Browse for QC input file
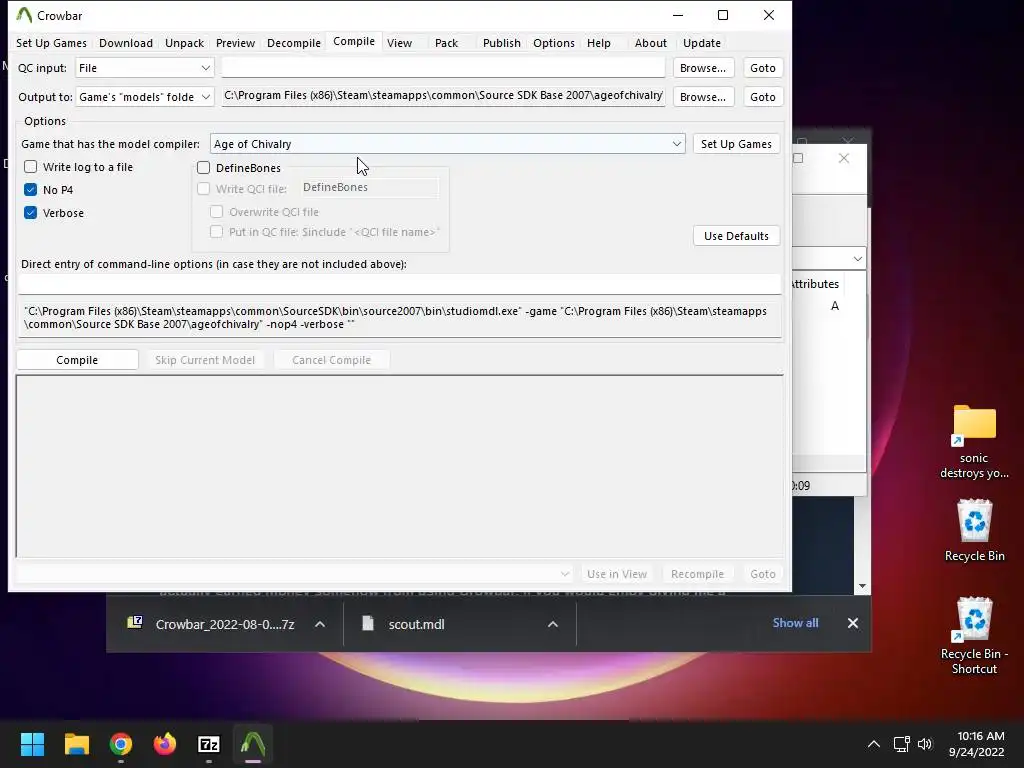The image size is (1024, 768). [x=703, y=68]
